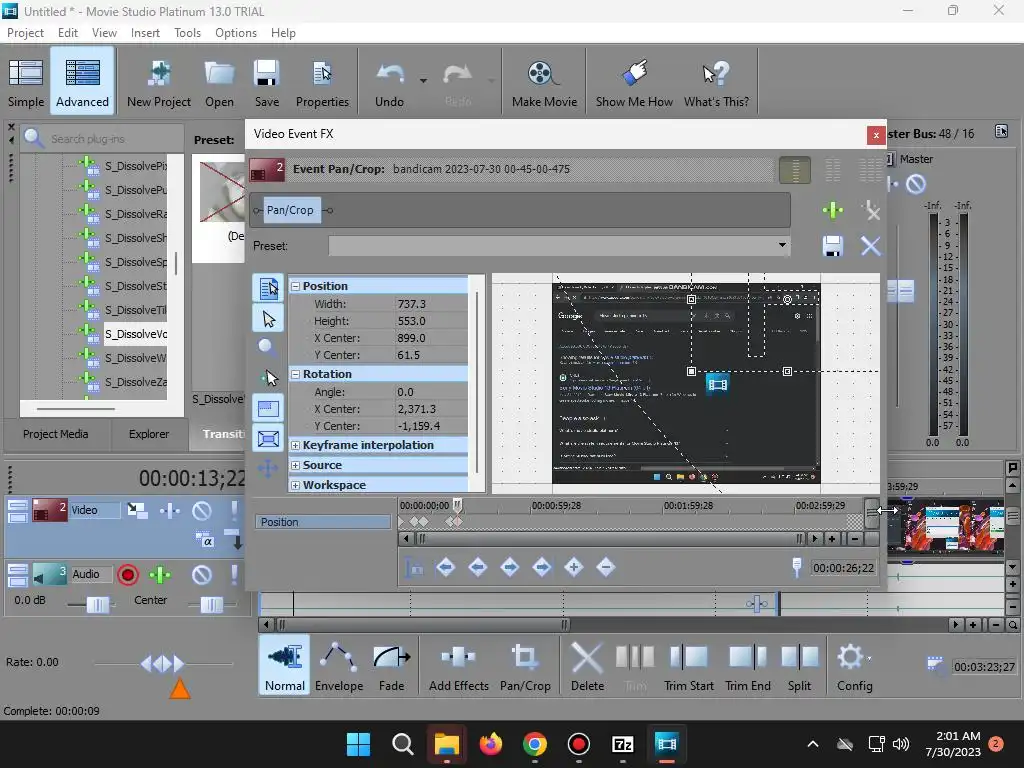The width and height of the screenshot is (1024, 768).
Task: Undo the last action
Action: tap(389, 83)
